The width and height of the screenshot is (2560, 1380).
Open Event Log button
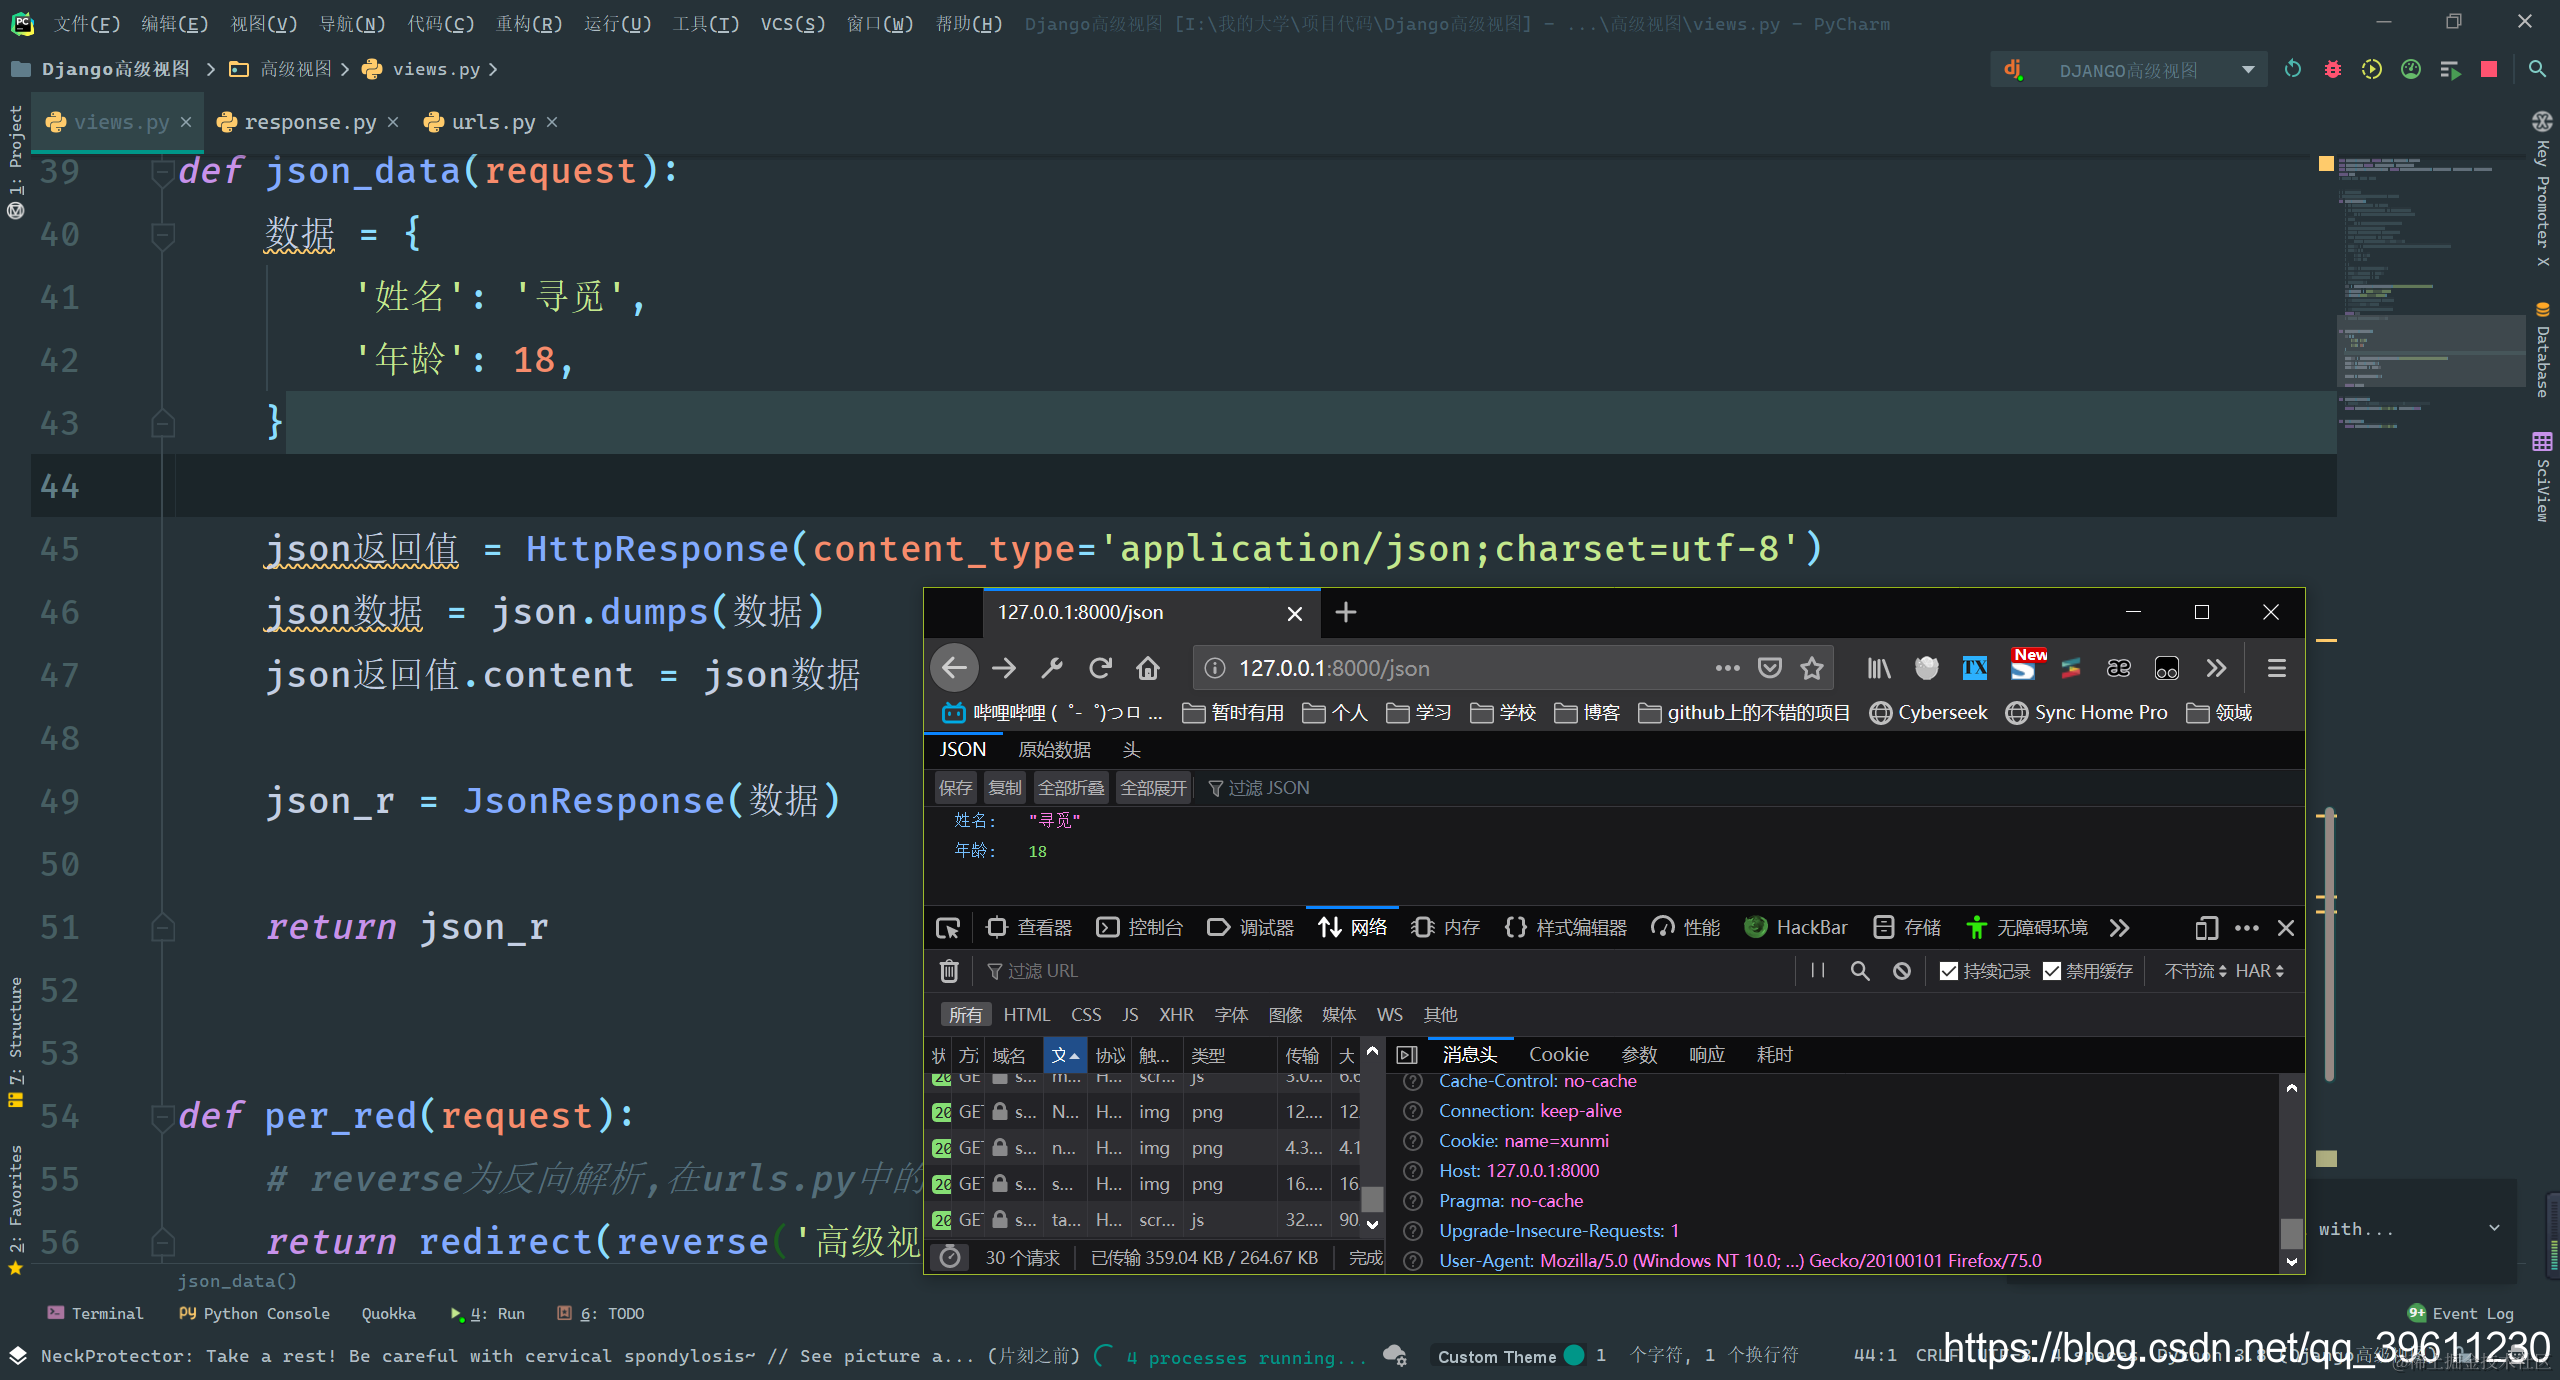tap(2461, 1313)
